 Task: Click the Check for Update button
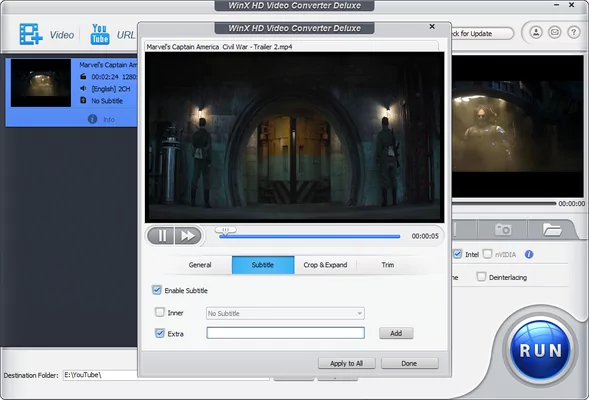pos(482,33)
